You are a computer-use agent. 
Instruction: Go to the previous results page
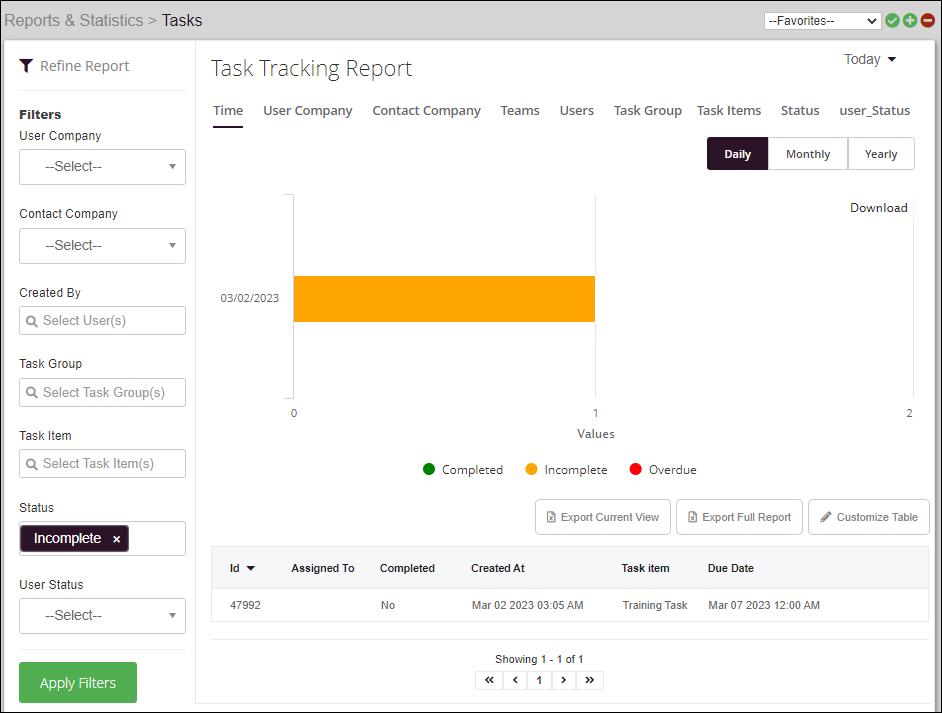515,680
